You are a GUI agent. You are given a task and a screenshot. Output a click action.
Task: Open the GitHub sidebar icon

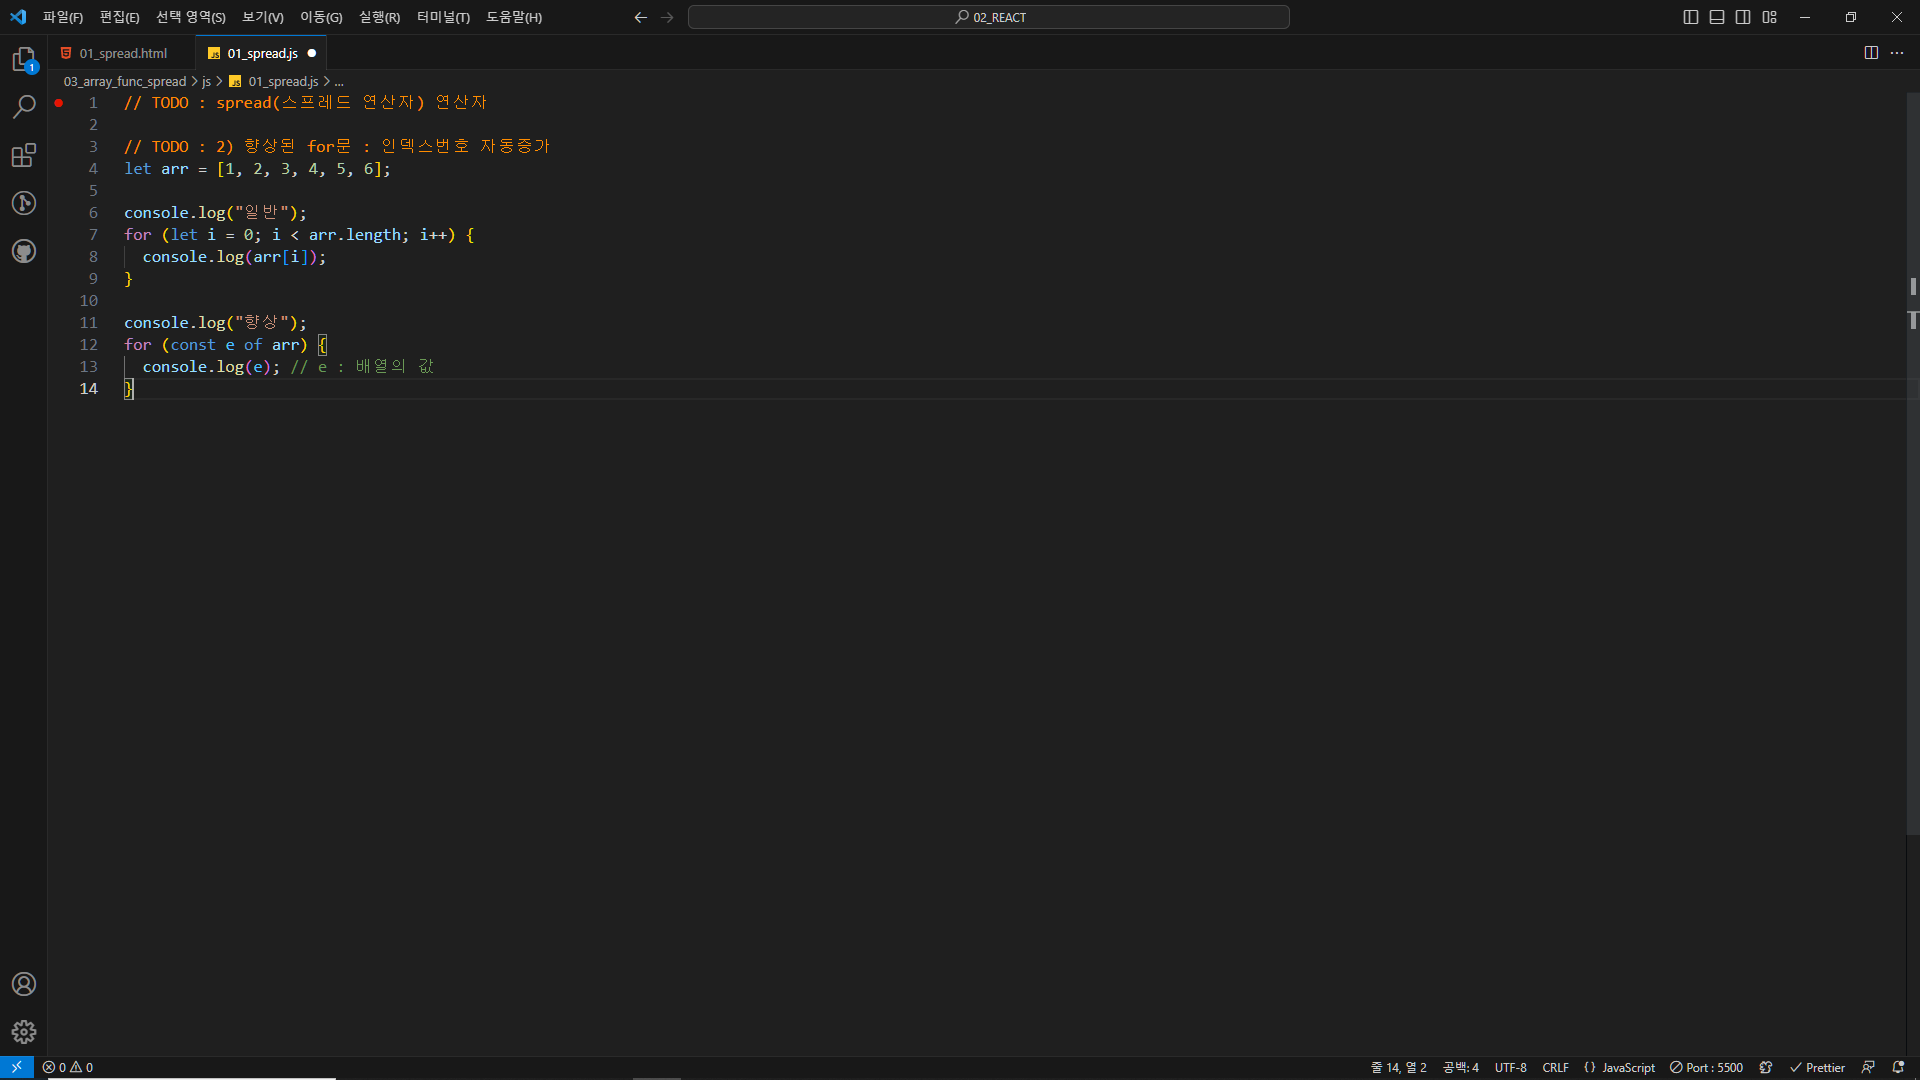(24, 251)
